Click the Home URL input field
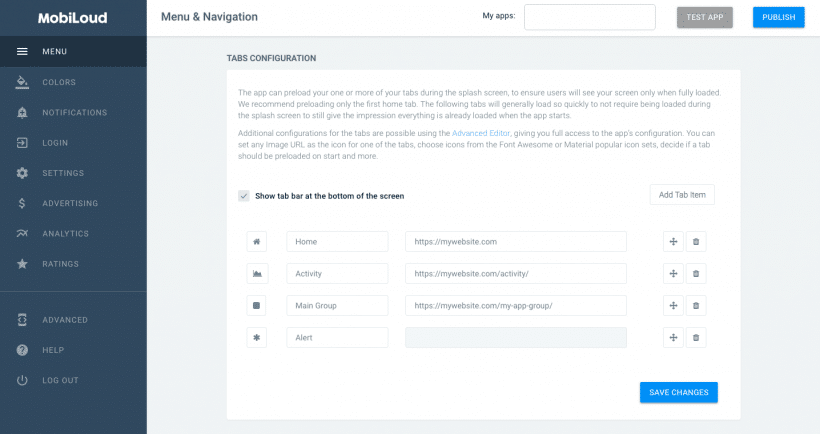820x434 pixels. pyautogui.click(x=515, y=242)
